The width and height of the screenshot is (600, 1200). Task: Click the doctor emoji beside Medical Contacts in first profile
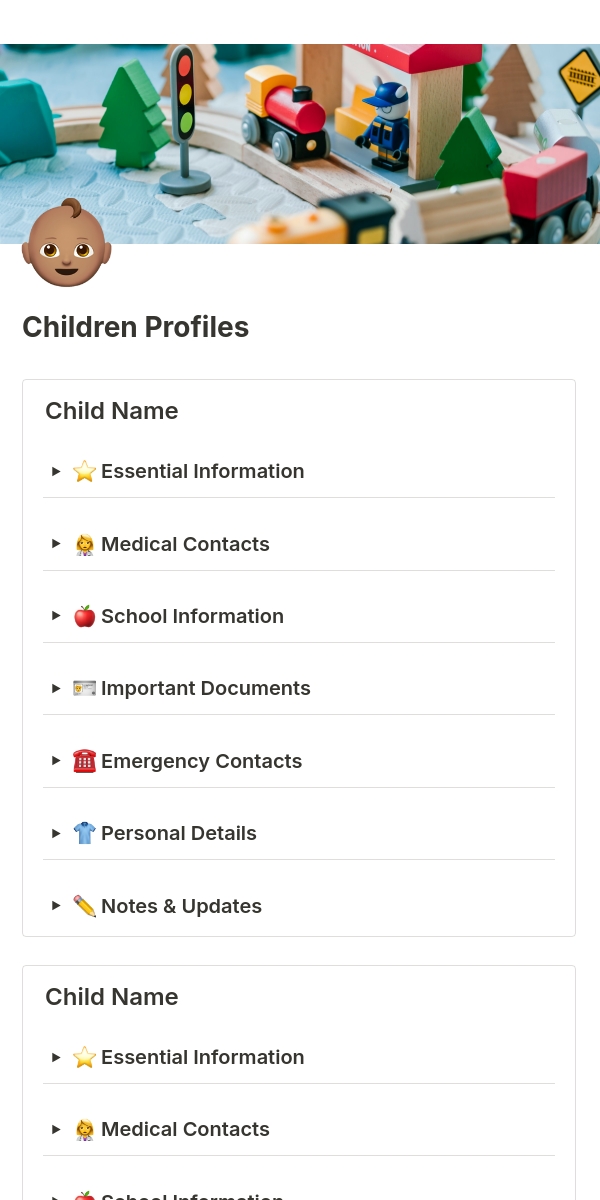[x=85, y=544]
